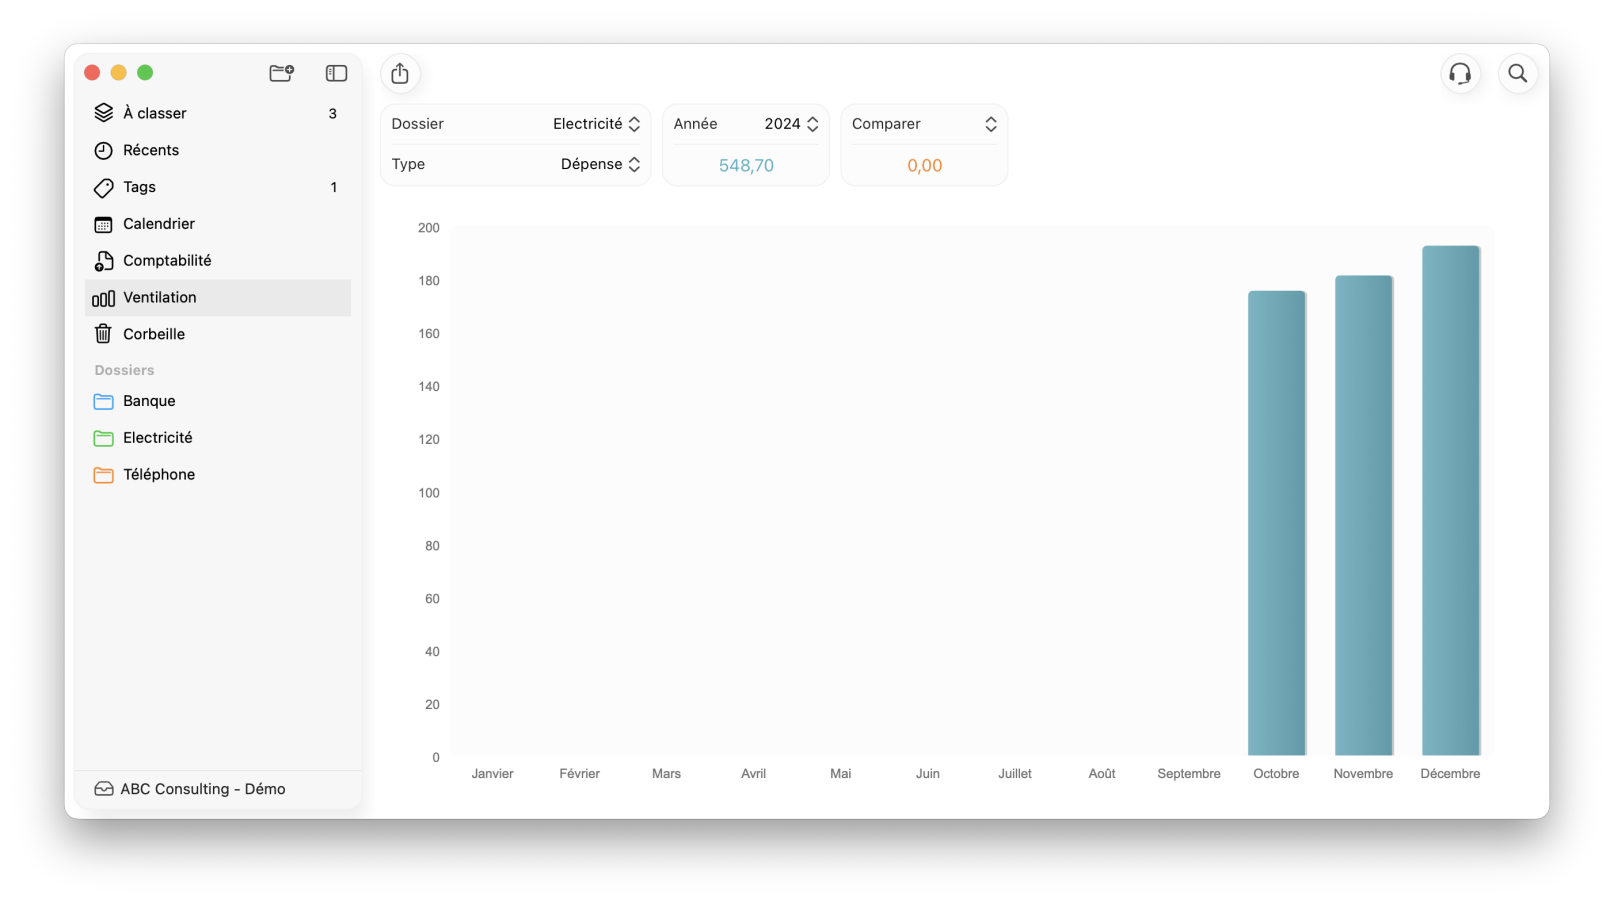
Task: Click the new folder icon
Action: point(281,73)
